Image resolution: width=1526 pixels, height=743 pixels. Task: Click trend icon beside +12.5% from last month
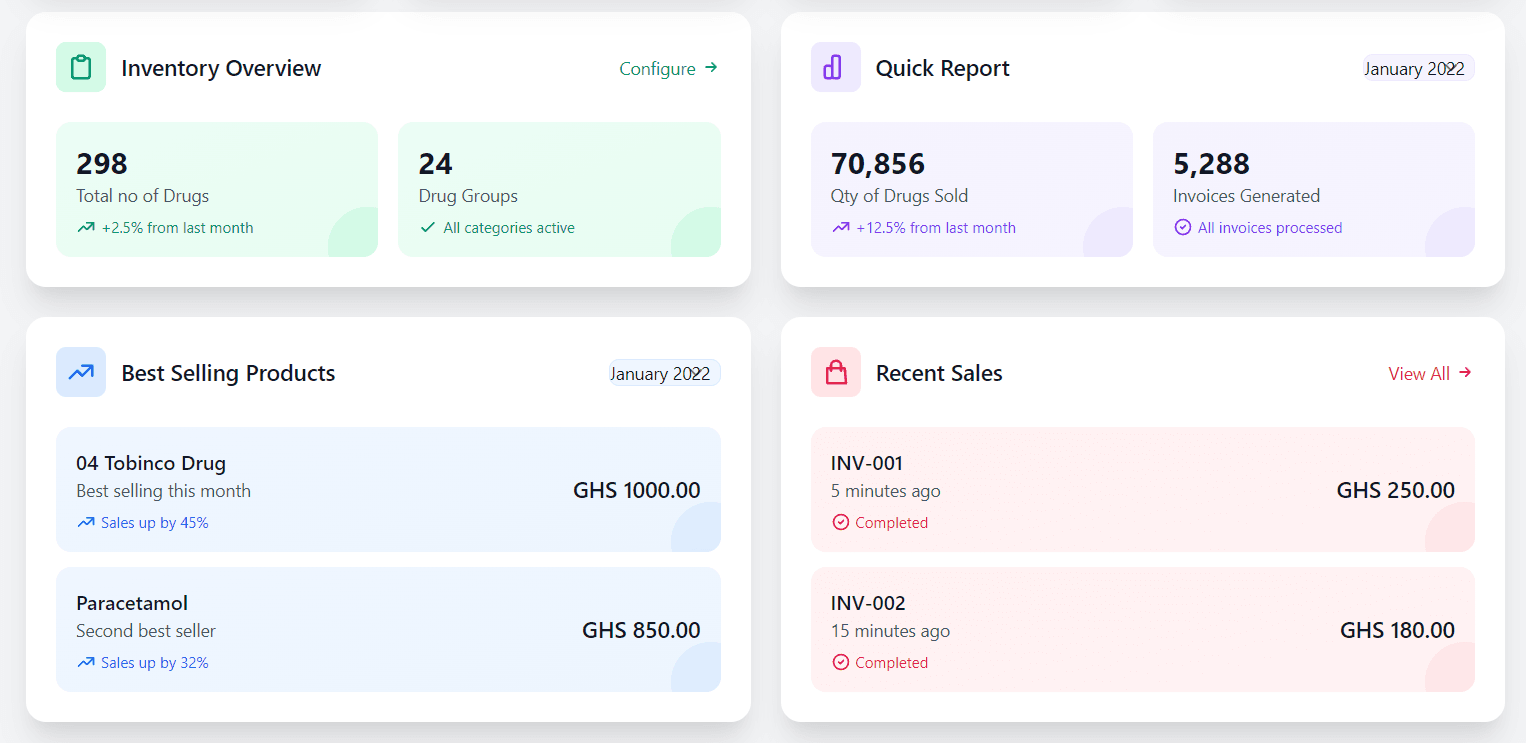(x=841, y=228)
